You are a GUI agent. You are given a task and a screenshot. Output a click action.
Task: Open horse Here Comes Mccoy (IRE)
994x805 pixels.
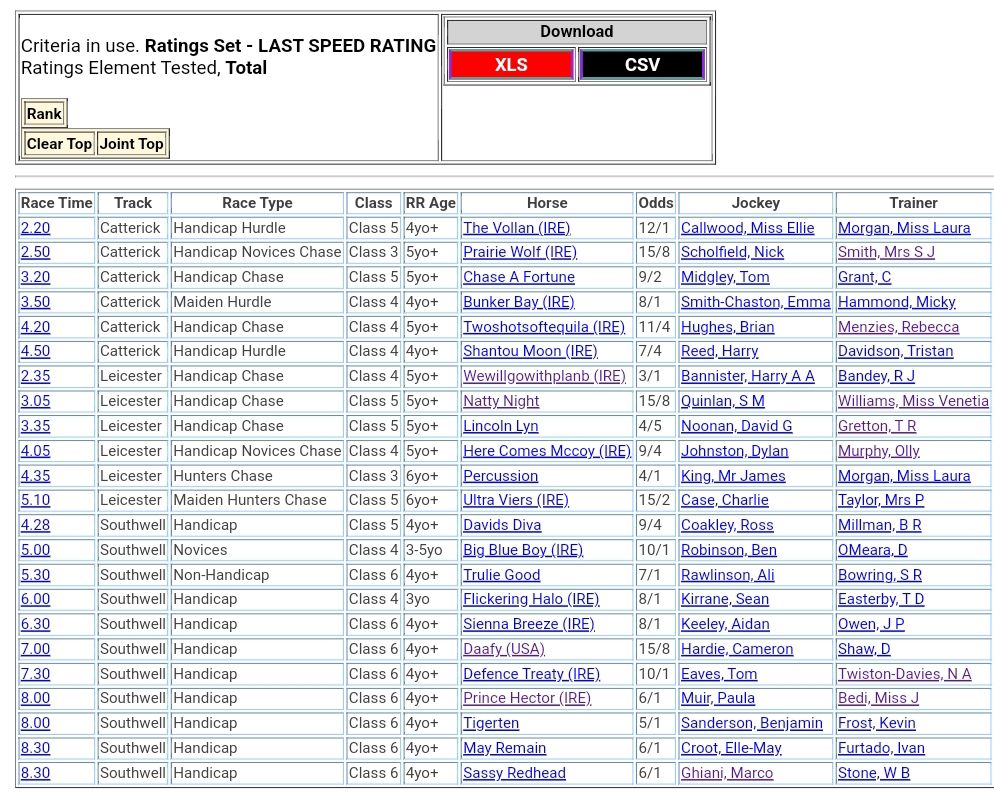tap(546, 451)
